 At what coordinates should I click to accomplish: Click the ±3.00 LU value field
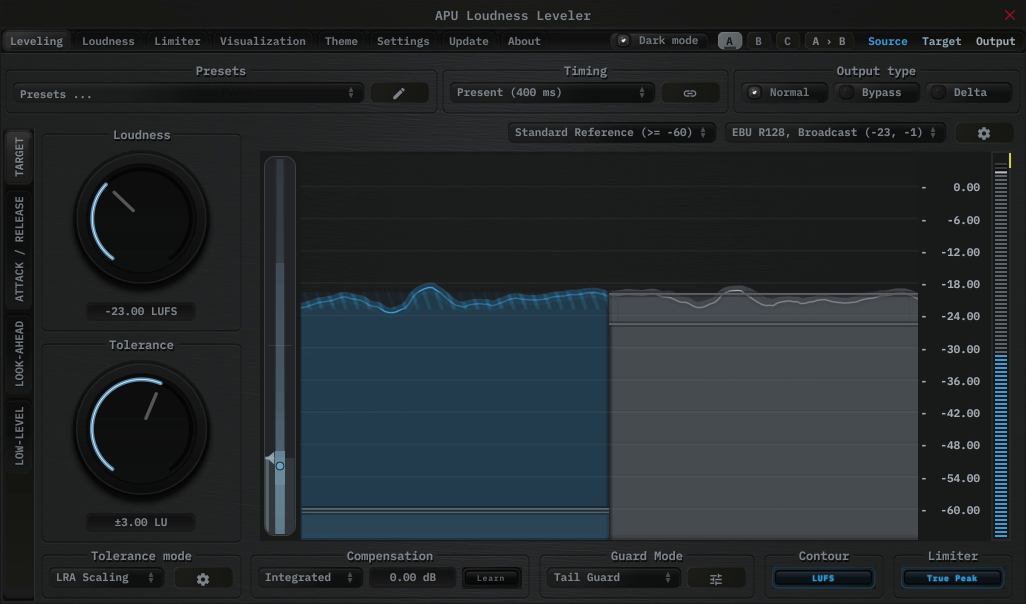(141, 522)
